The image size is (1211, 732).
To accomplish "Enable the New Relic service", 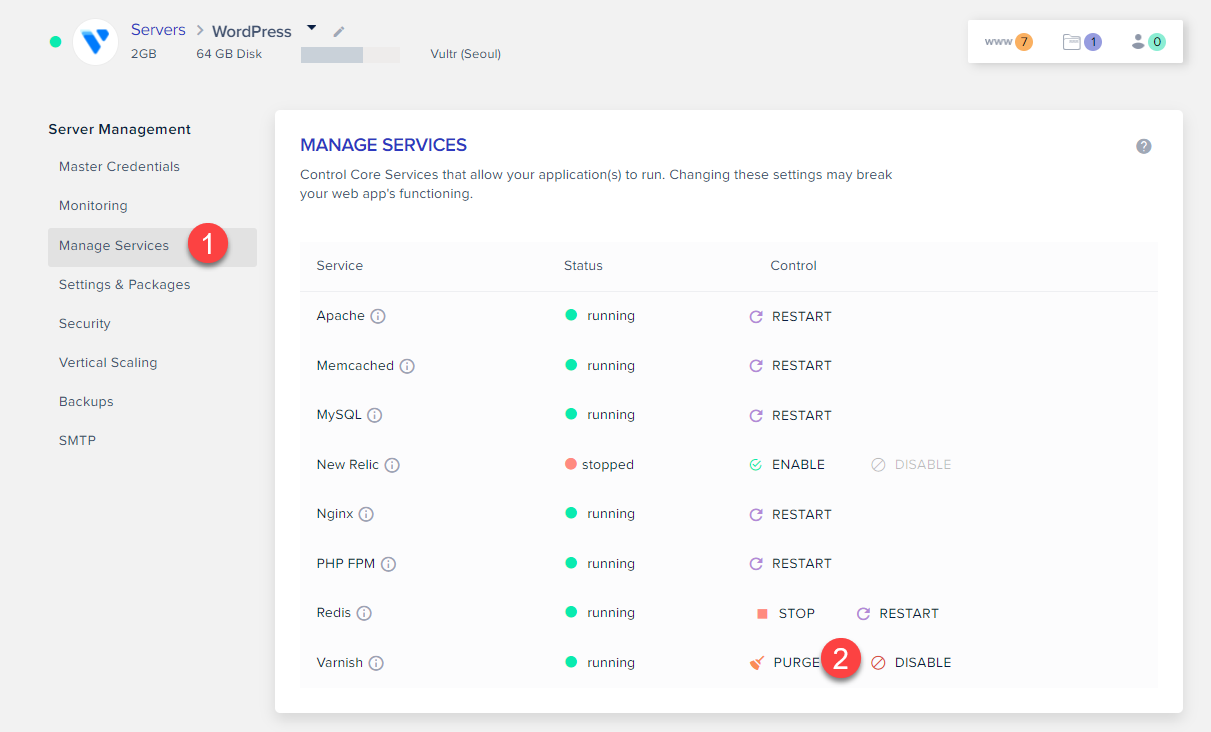I will pyautogui.click(x=787, y=465).
